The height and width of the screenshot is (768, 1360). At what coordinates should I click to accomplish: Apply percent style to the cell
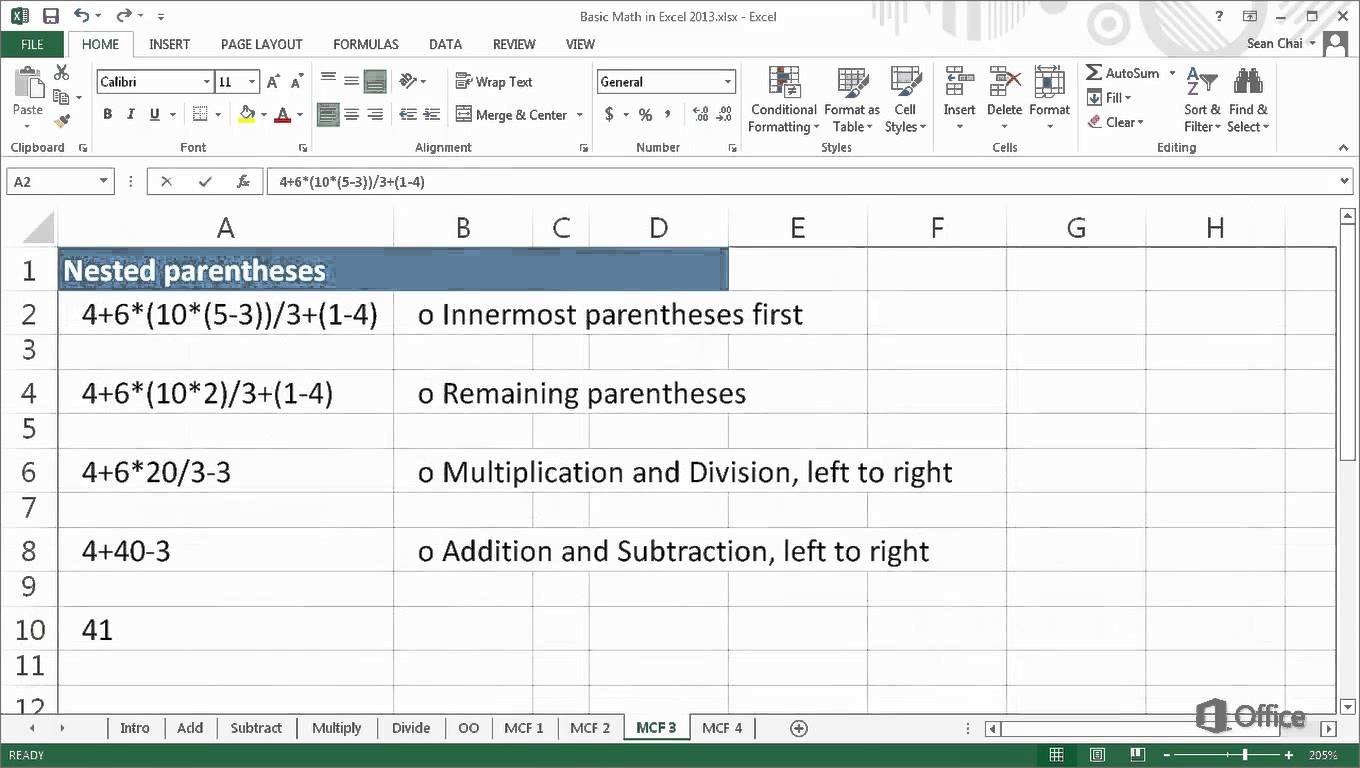[645, 115]
